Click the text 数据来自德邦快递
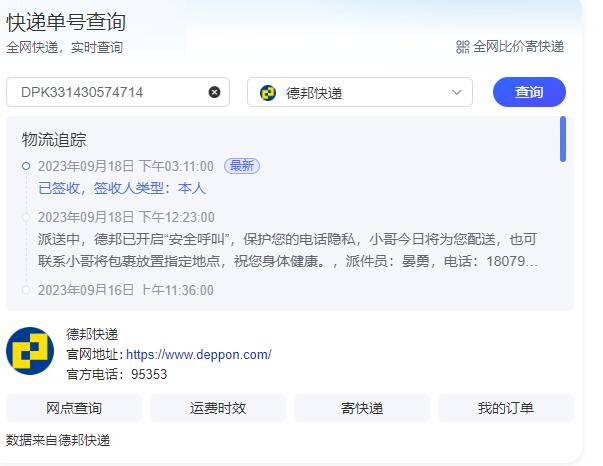 click(58, 440)
